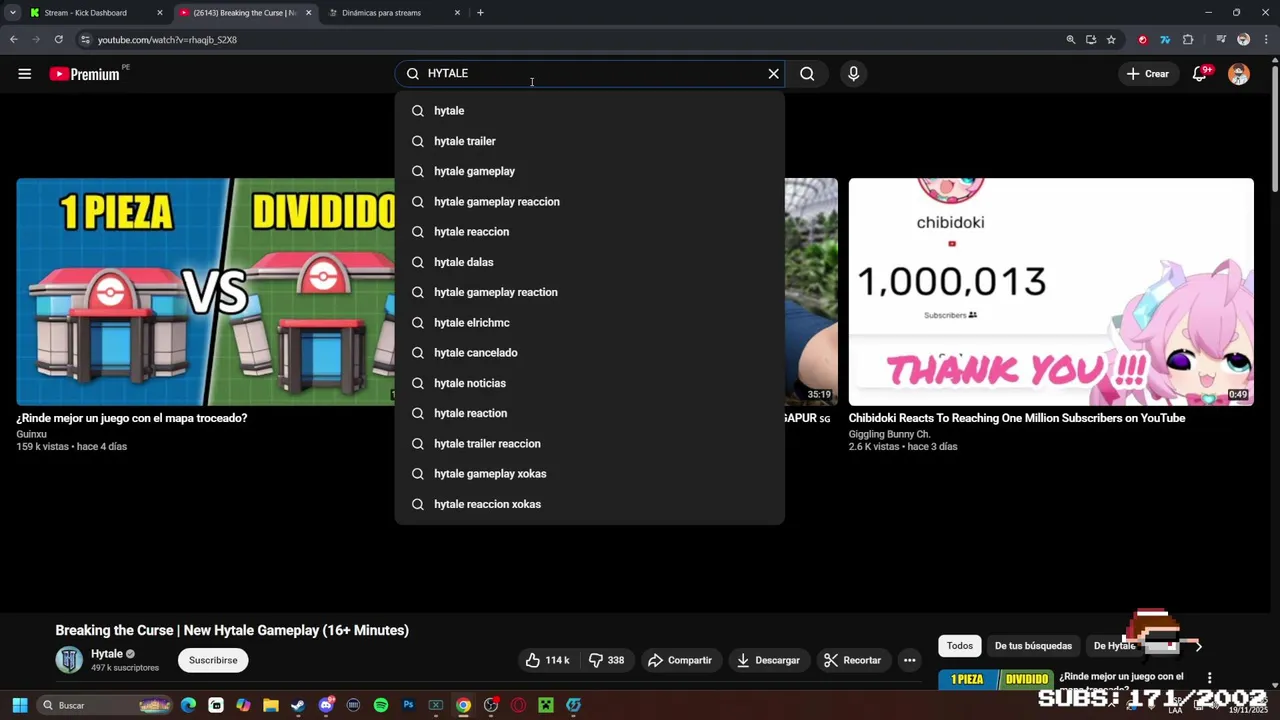
Task: Open options for sidebar '¿Rinde mejor' video
Action: (x=1209, y=678)
